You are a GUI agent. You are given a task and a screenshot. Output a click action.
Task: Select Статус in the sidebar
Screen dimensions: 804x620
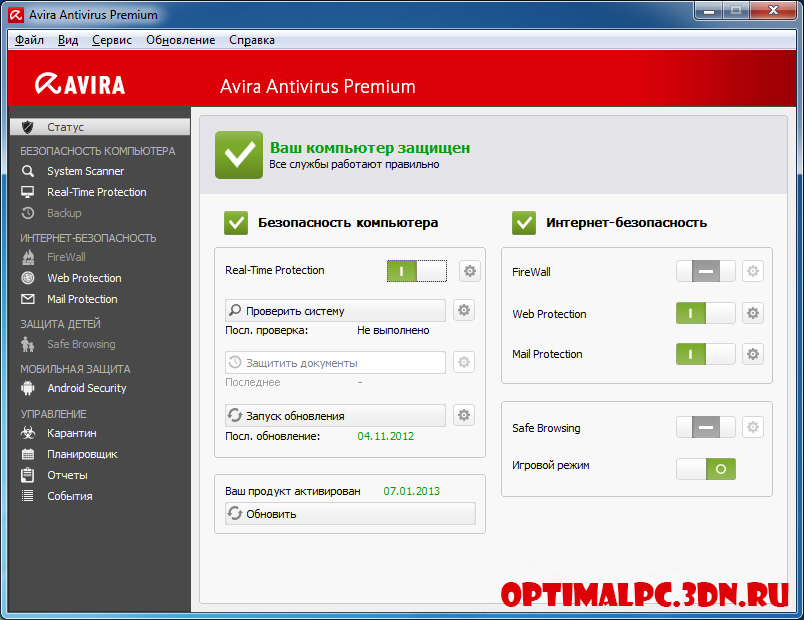[100, 127]
